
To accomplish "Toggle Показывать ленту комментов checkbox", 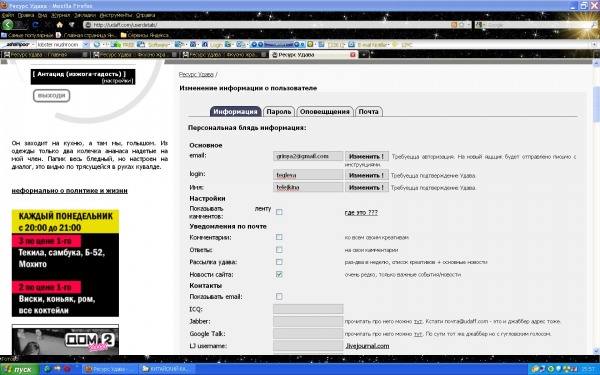I will coord(279,212).
